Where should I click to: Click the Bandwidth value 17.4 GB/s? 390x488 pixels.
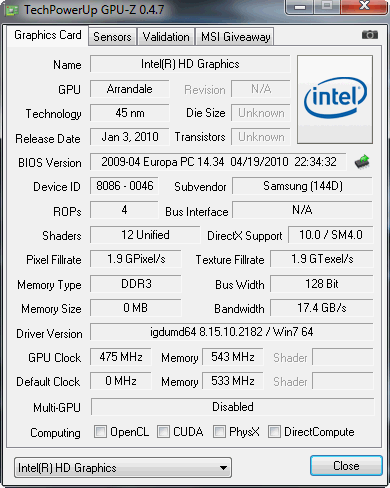click(x=322, y=308)
